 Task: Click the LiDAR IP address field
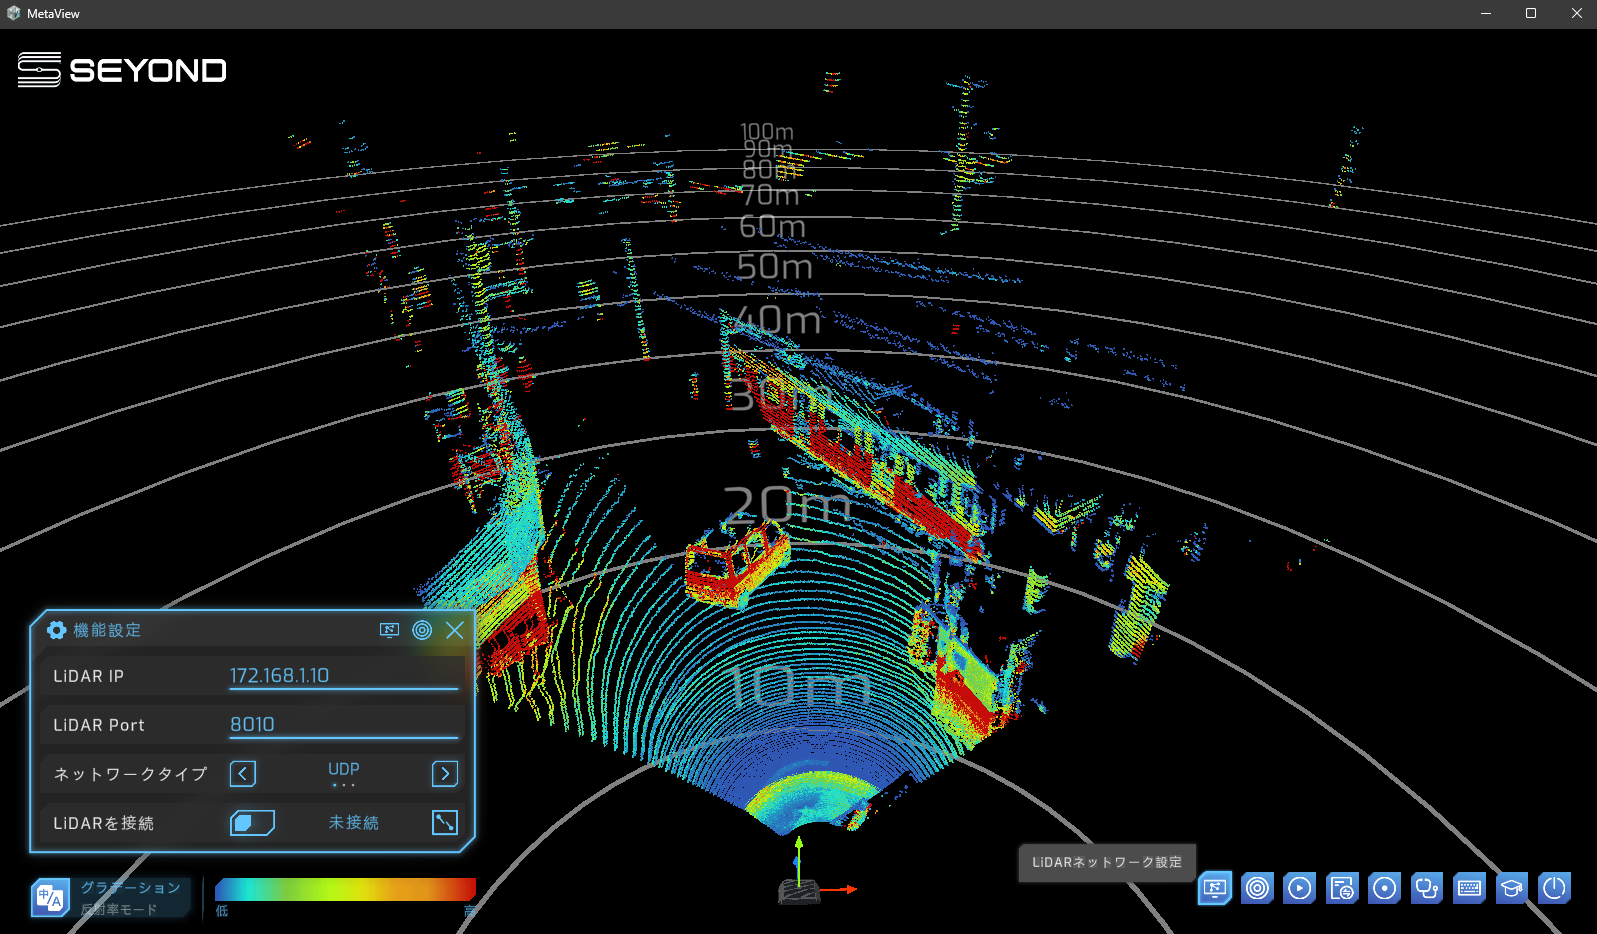point(343,676)
